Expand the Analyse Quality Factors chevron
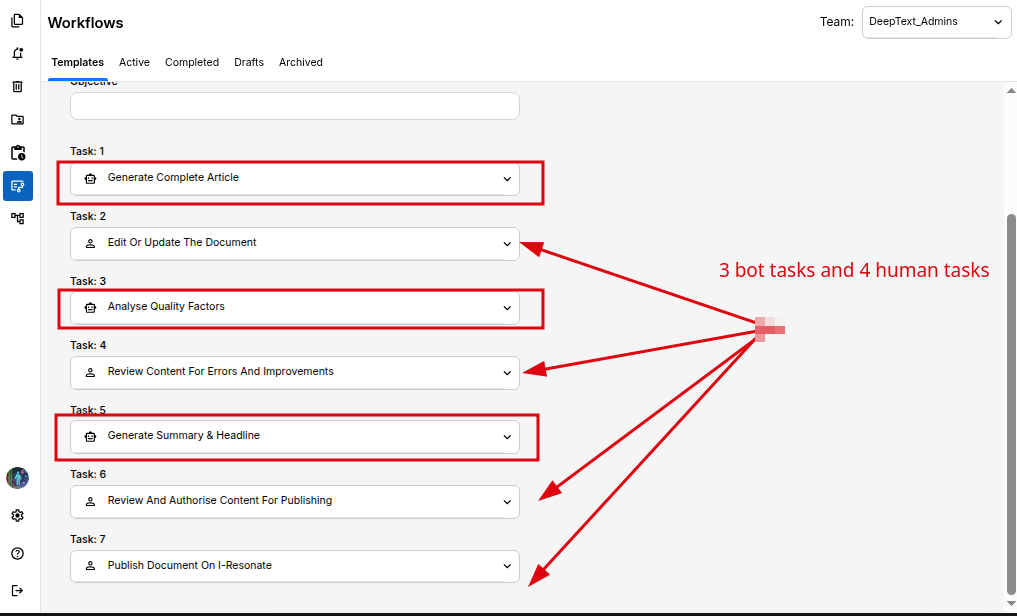Image resolution: width=1017 pixels, height=616 pixels. click(506, 308)
